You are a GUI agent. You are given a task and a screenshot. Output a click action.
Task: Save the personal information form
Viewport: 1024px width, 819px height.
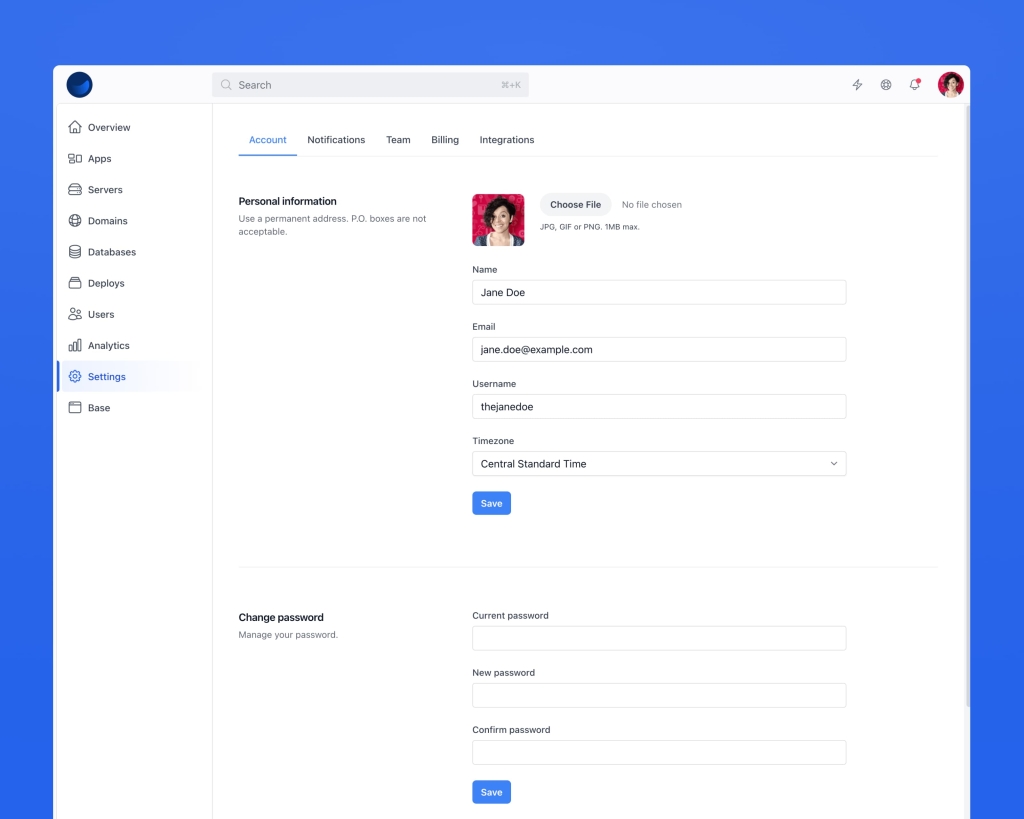(x=491, y=503)
